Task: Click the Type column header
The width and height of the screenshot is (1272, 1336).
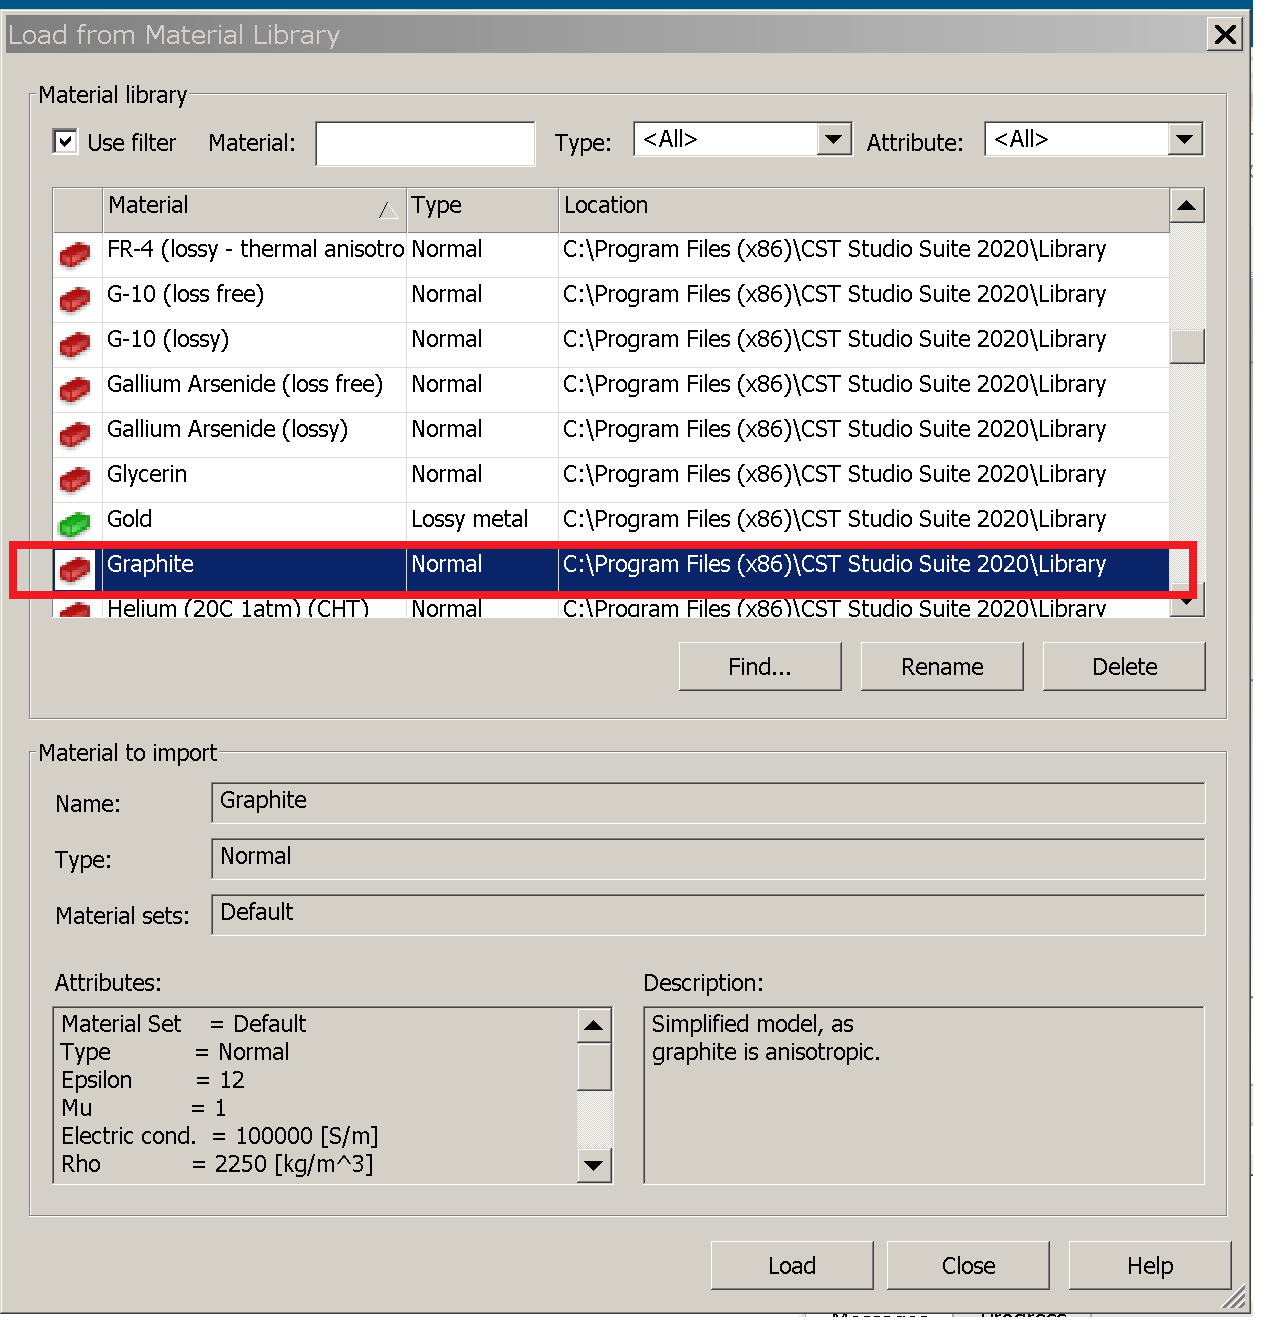Action: 482,206
